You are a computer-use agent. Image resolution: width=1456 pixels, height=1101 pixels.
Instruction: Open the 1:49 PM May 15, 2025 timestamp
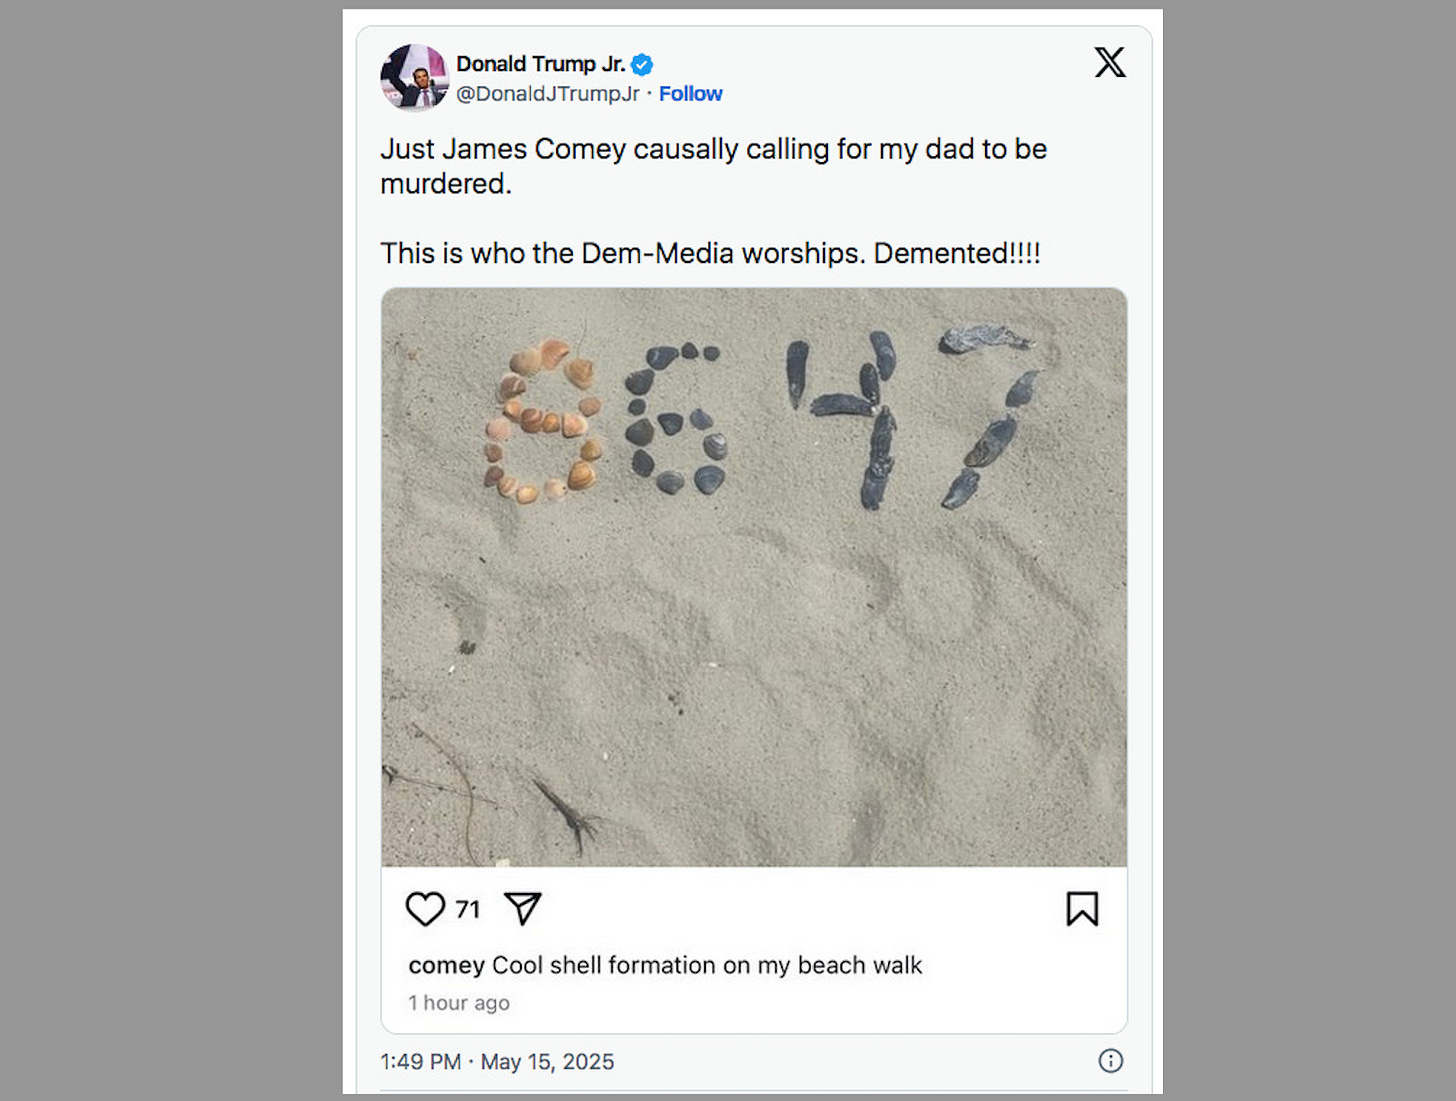point(497,1062)
